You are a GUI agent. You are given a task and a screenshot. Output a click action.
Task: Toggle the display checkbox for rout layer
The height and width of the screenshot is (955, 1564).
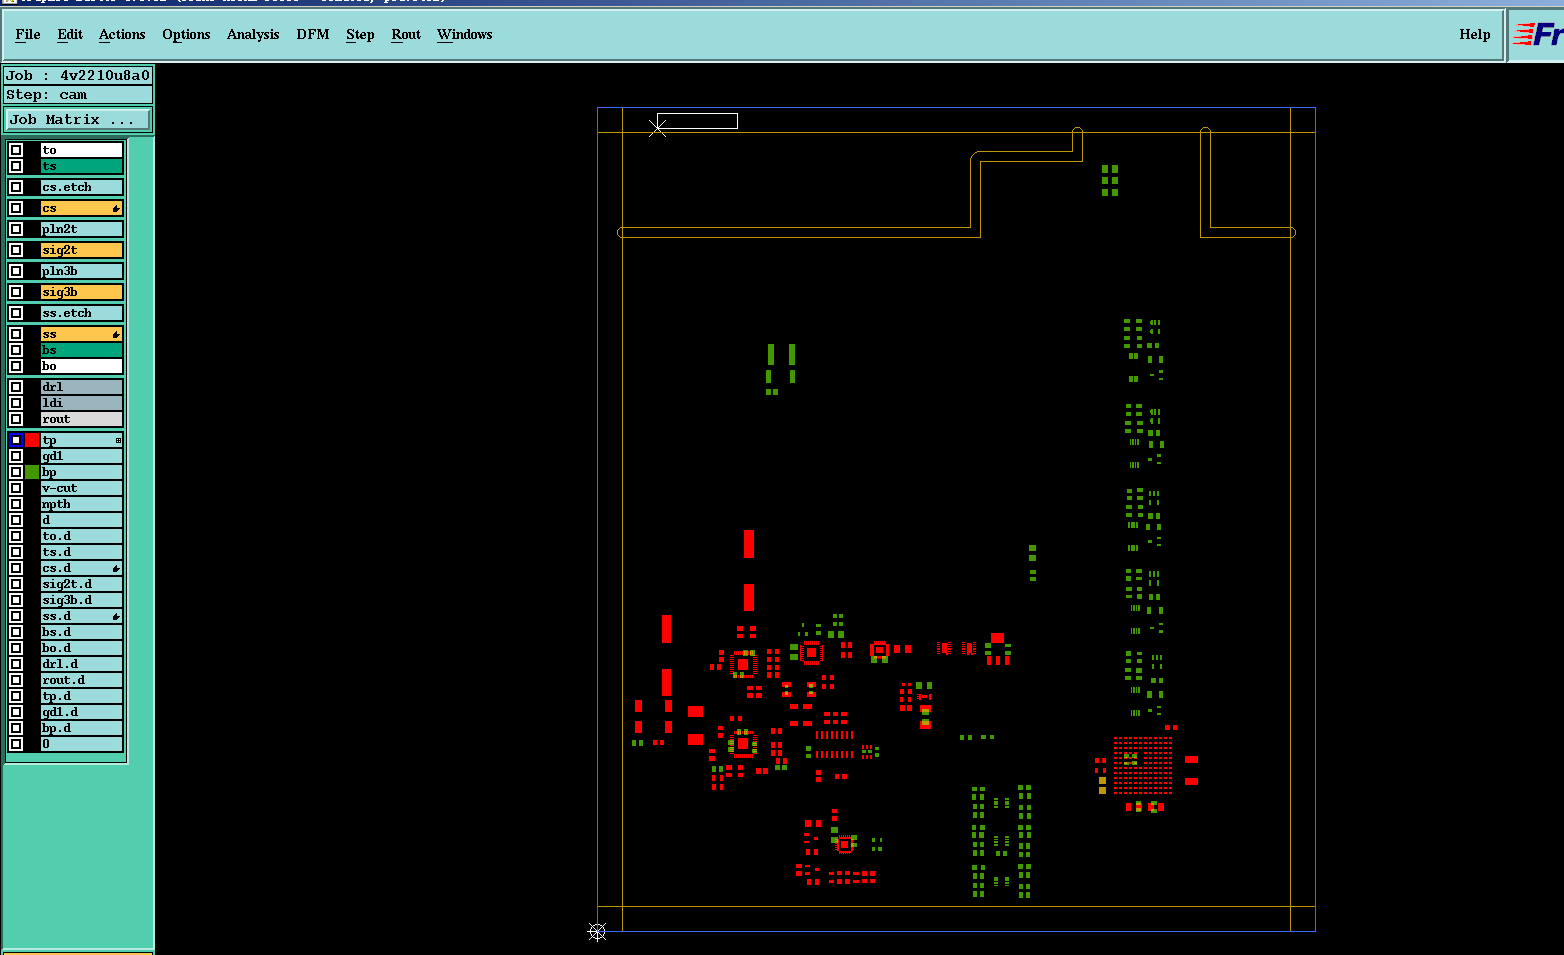tap(16, 419)
